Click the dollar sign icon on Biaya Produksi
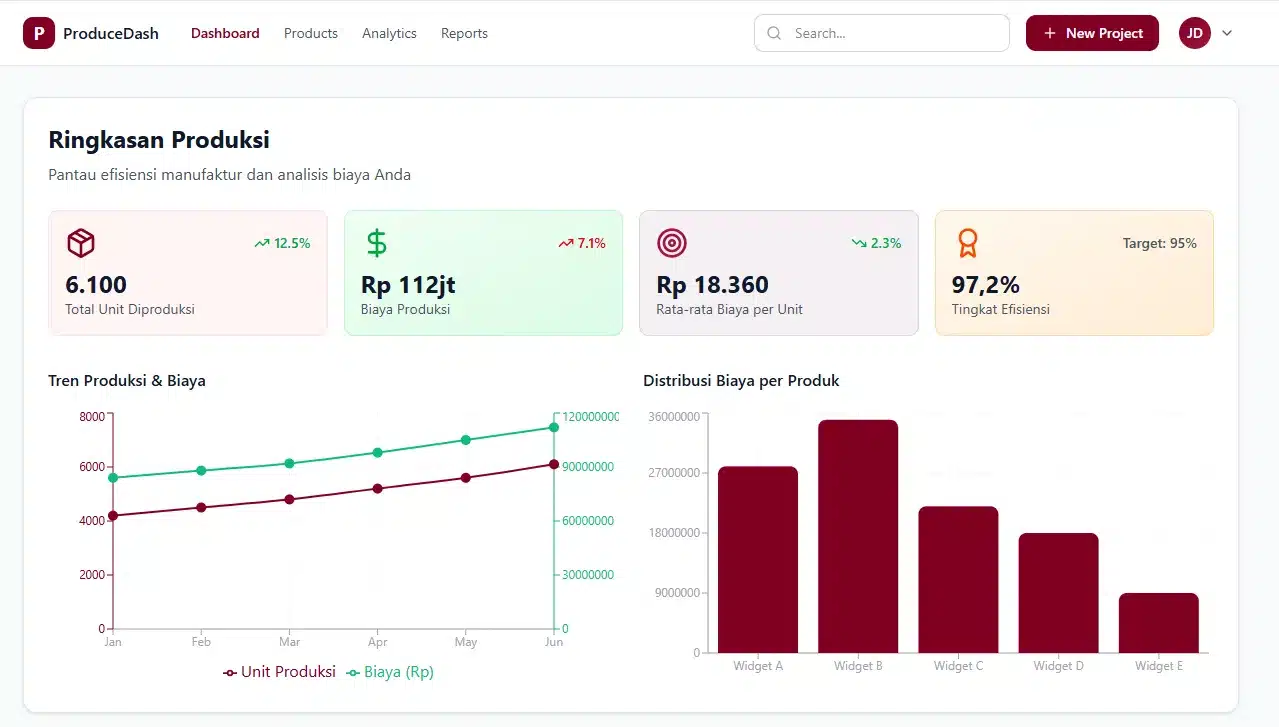Viewport: 1279px width, 727px height. (376, 243)
